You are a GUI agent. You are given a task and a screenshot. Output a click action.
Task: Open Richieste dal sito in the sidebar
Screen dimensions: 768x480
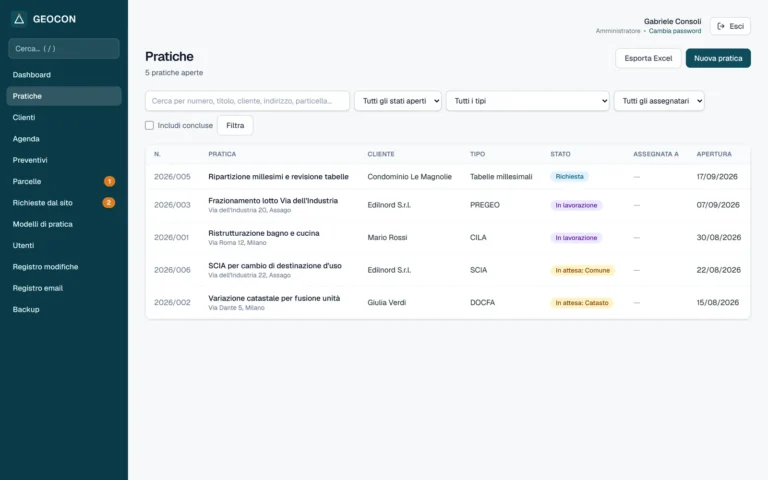64,203
